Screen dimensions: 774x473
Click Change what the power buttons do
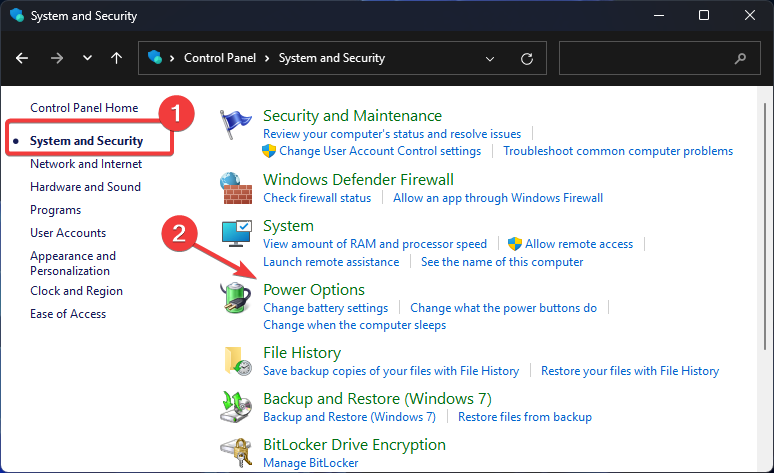[x=503, y=308]
